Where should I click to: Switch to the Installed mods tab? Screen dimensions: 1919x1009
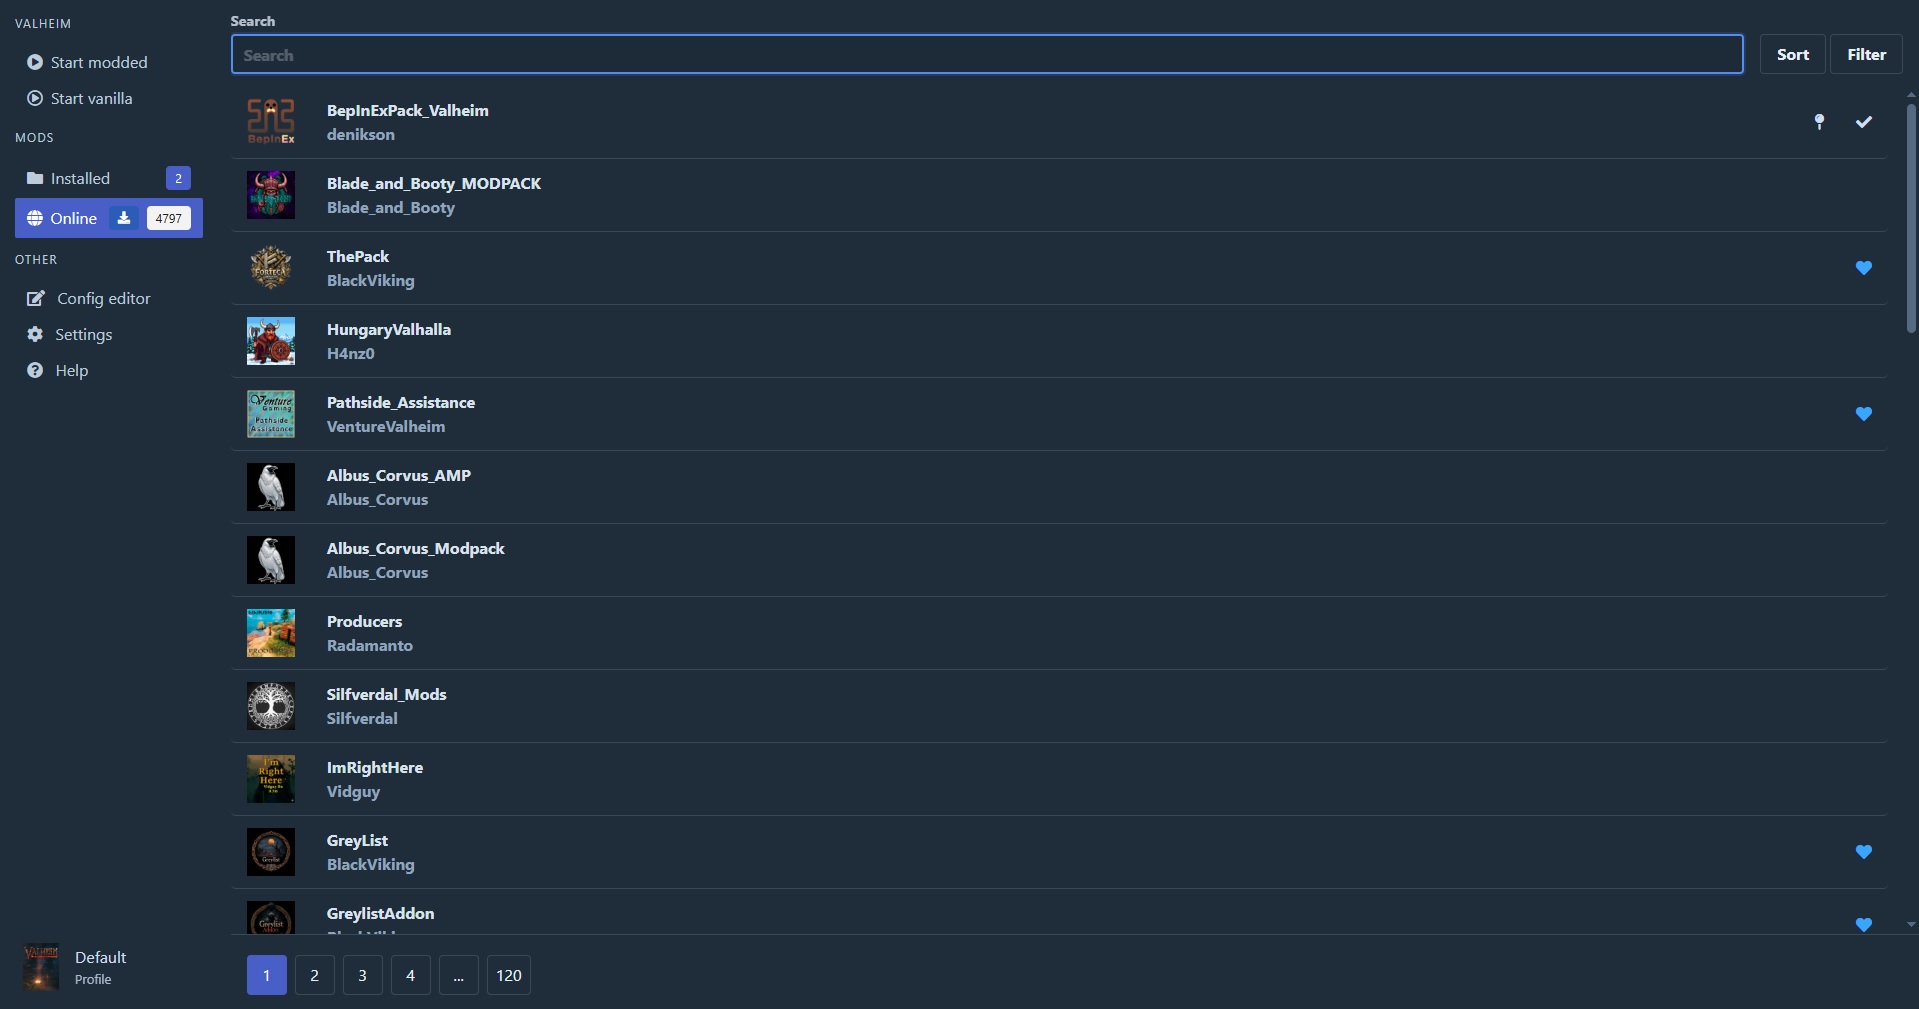109,178
